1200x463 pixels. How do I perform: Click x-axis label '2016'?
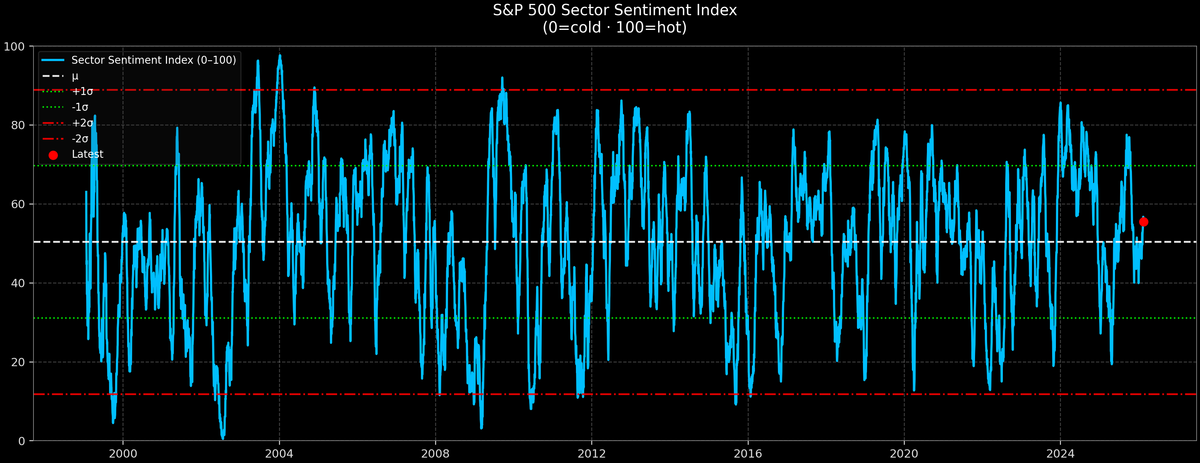(748, 453)
